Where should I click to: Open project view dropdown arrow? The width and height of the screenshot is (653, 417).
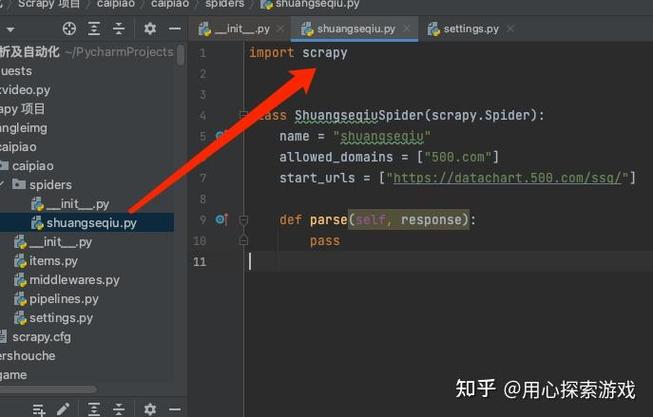click(x=10, y=29)
